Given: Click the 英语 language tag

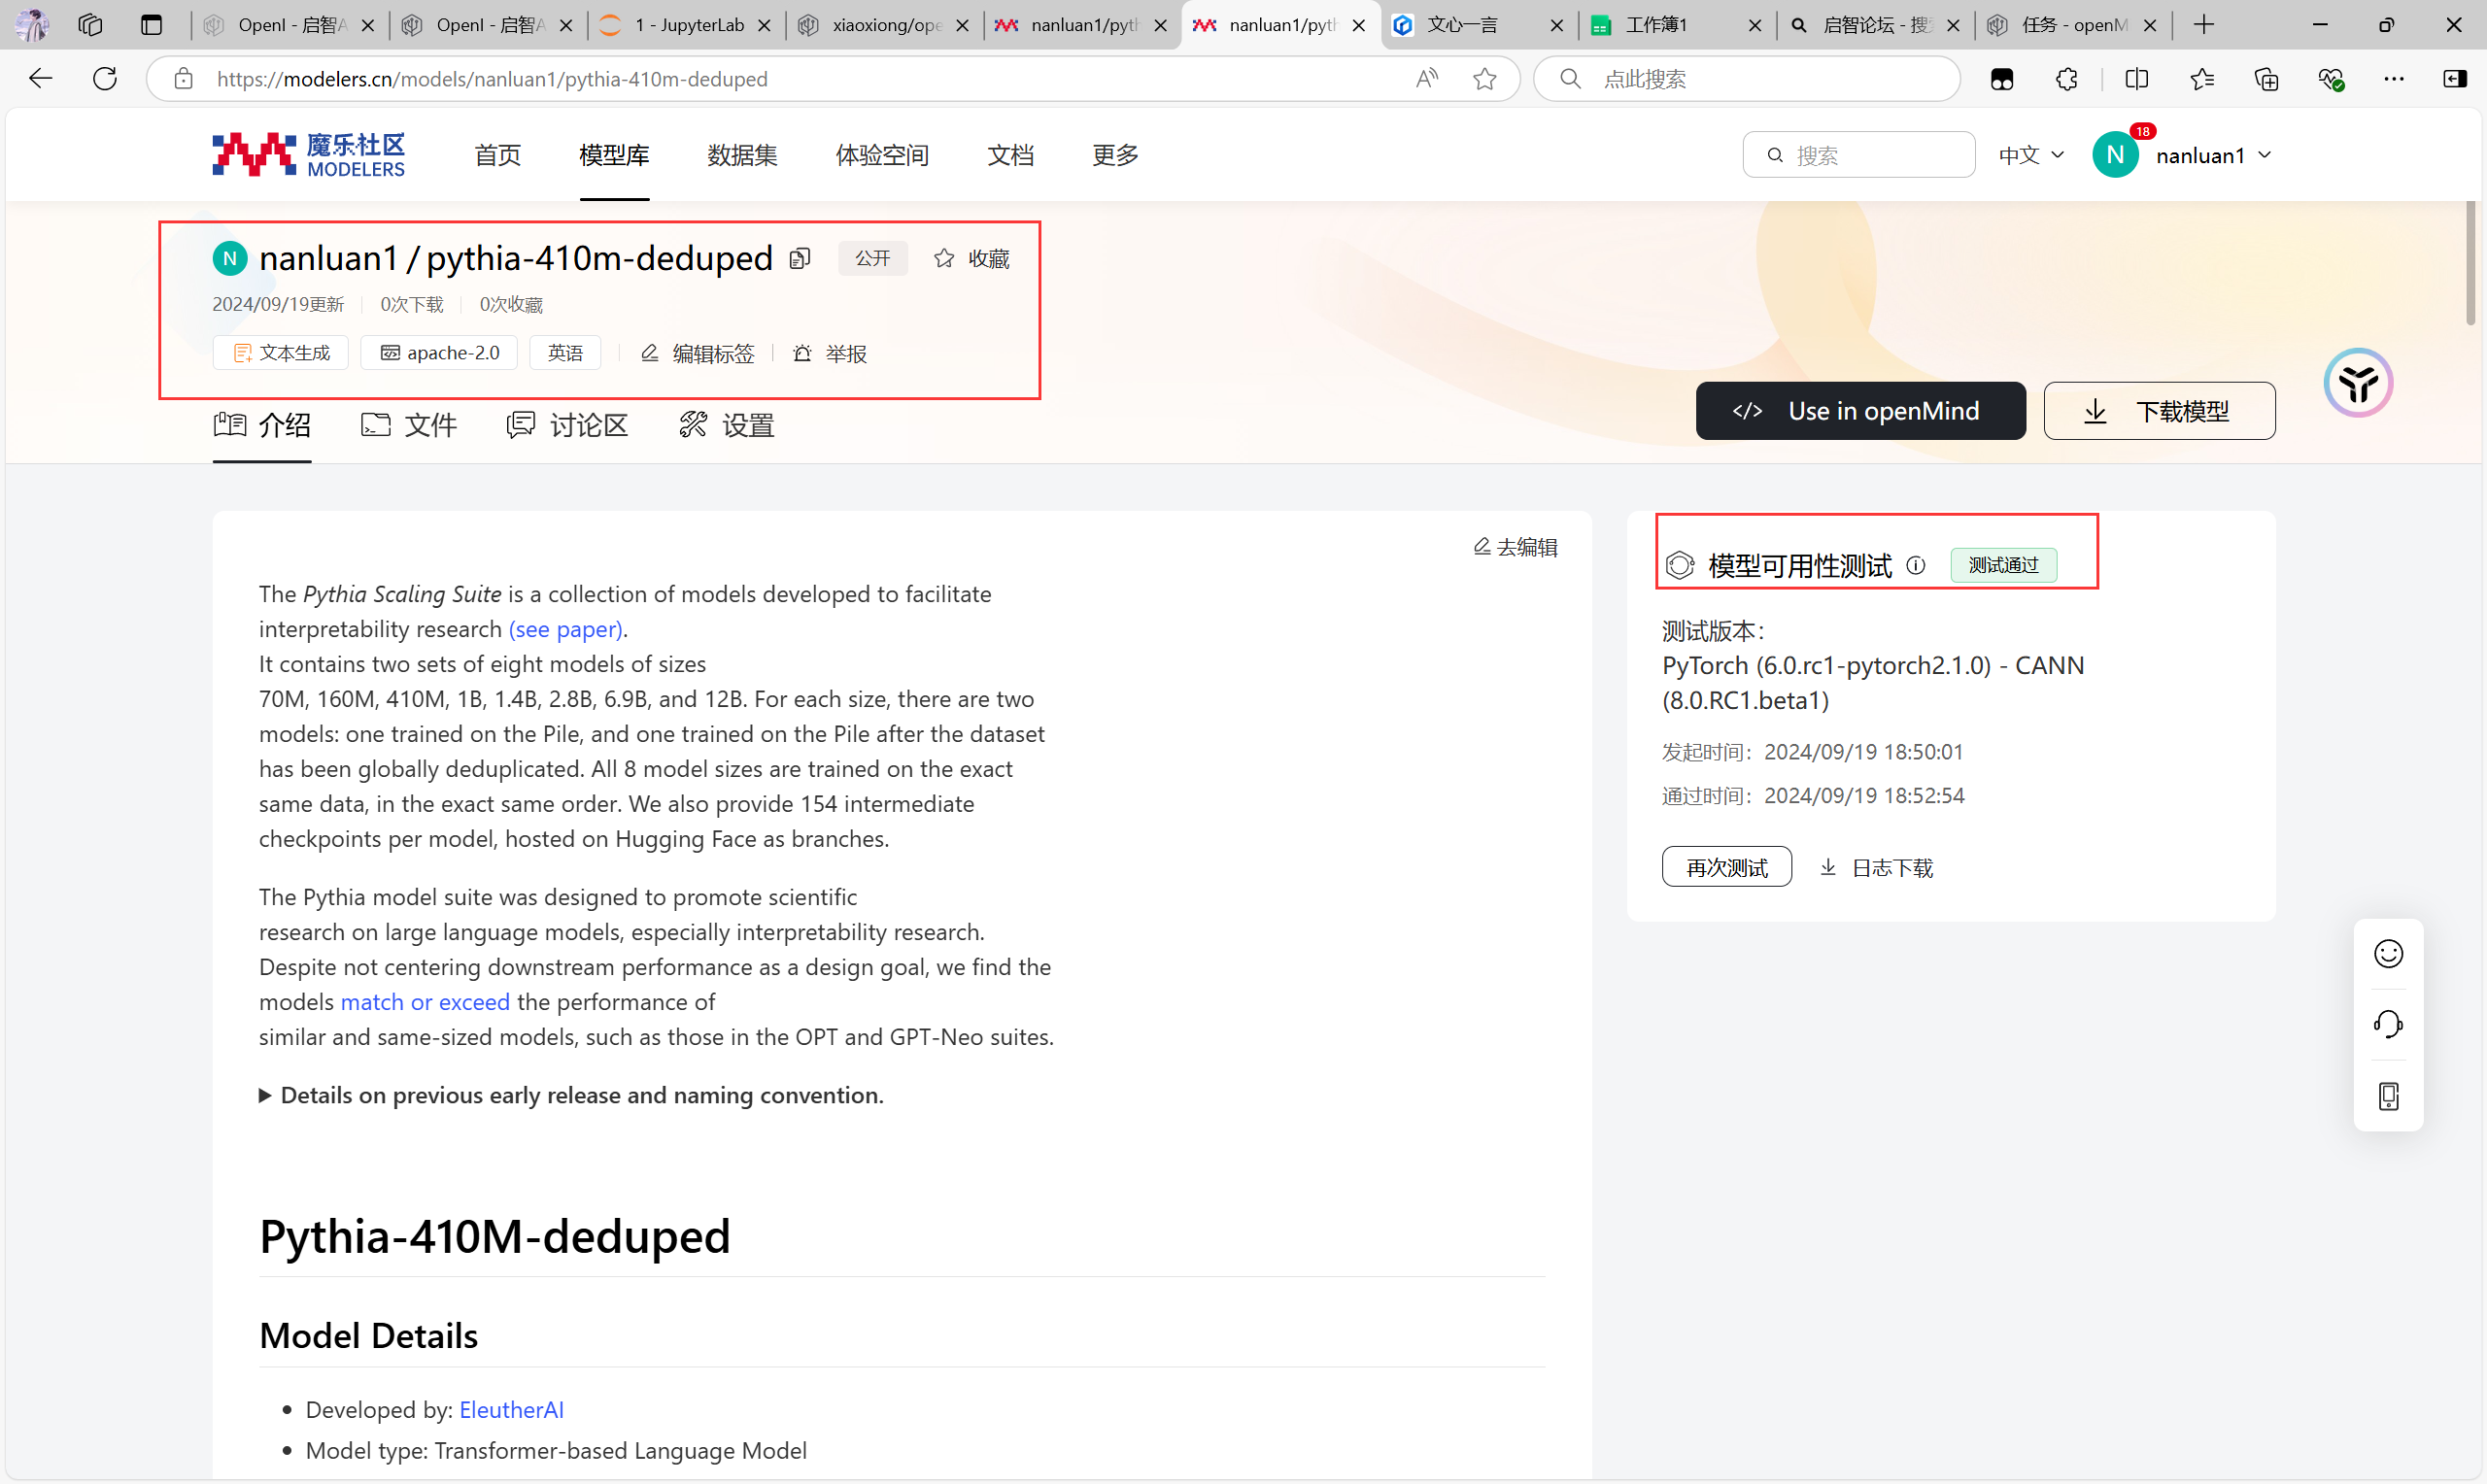Looking at the screenshot, I should (x=565, y=353).
